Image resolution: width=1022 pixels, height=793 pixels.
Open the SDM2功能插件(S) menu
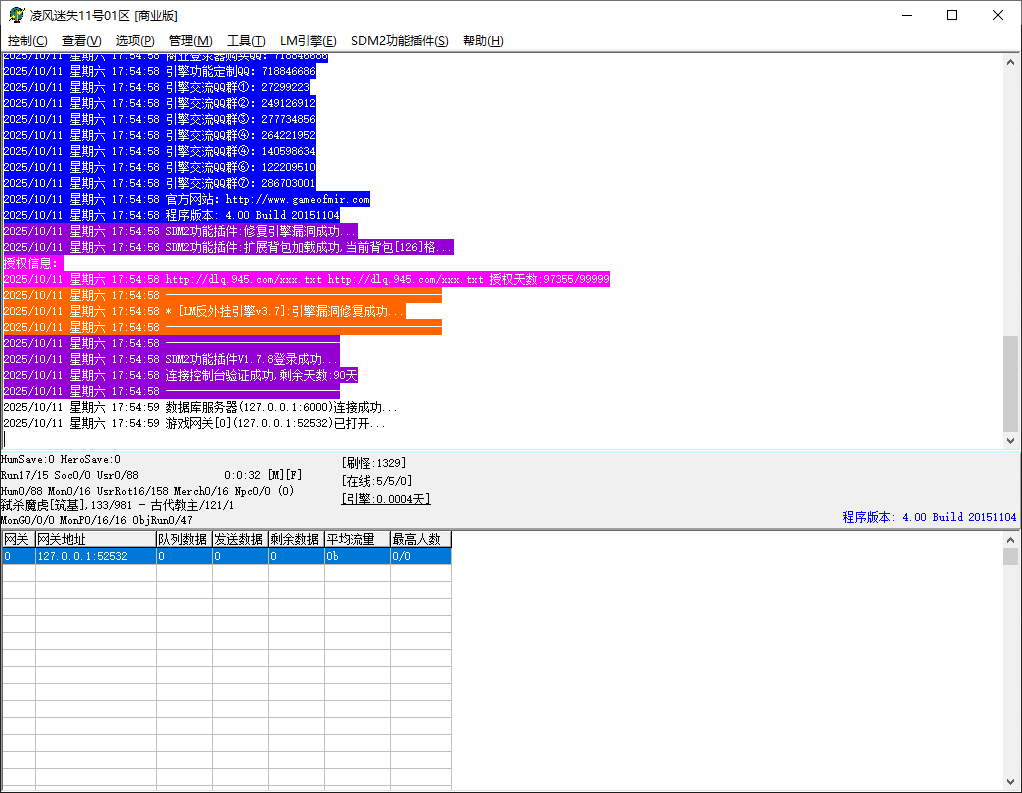[399, 41]
